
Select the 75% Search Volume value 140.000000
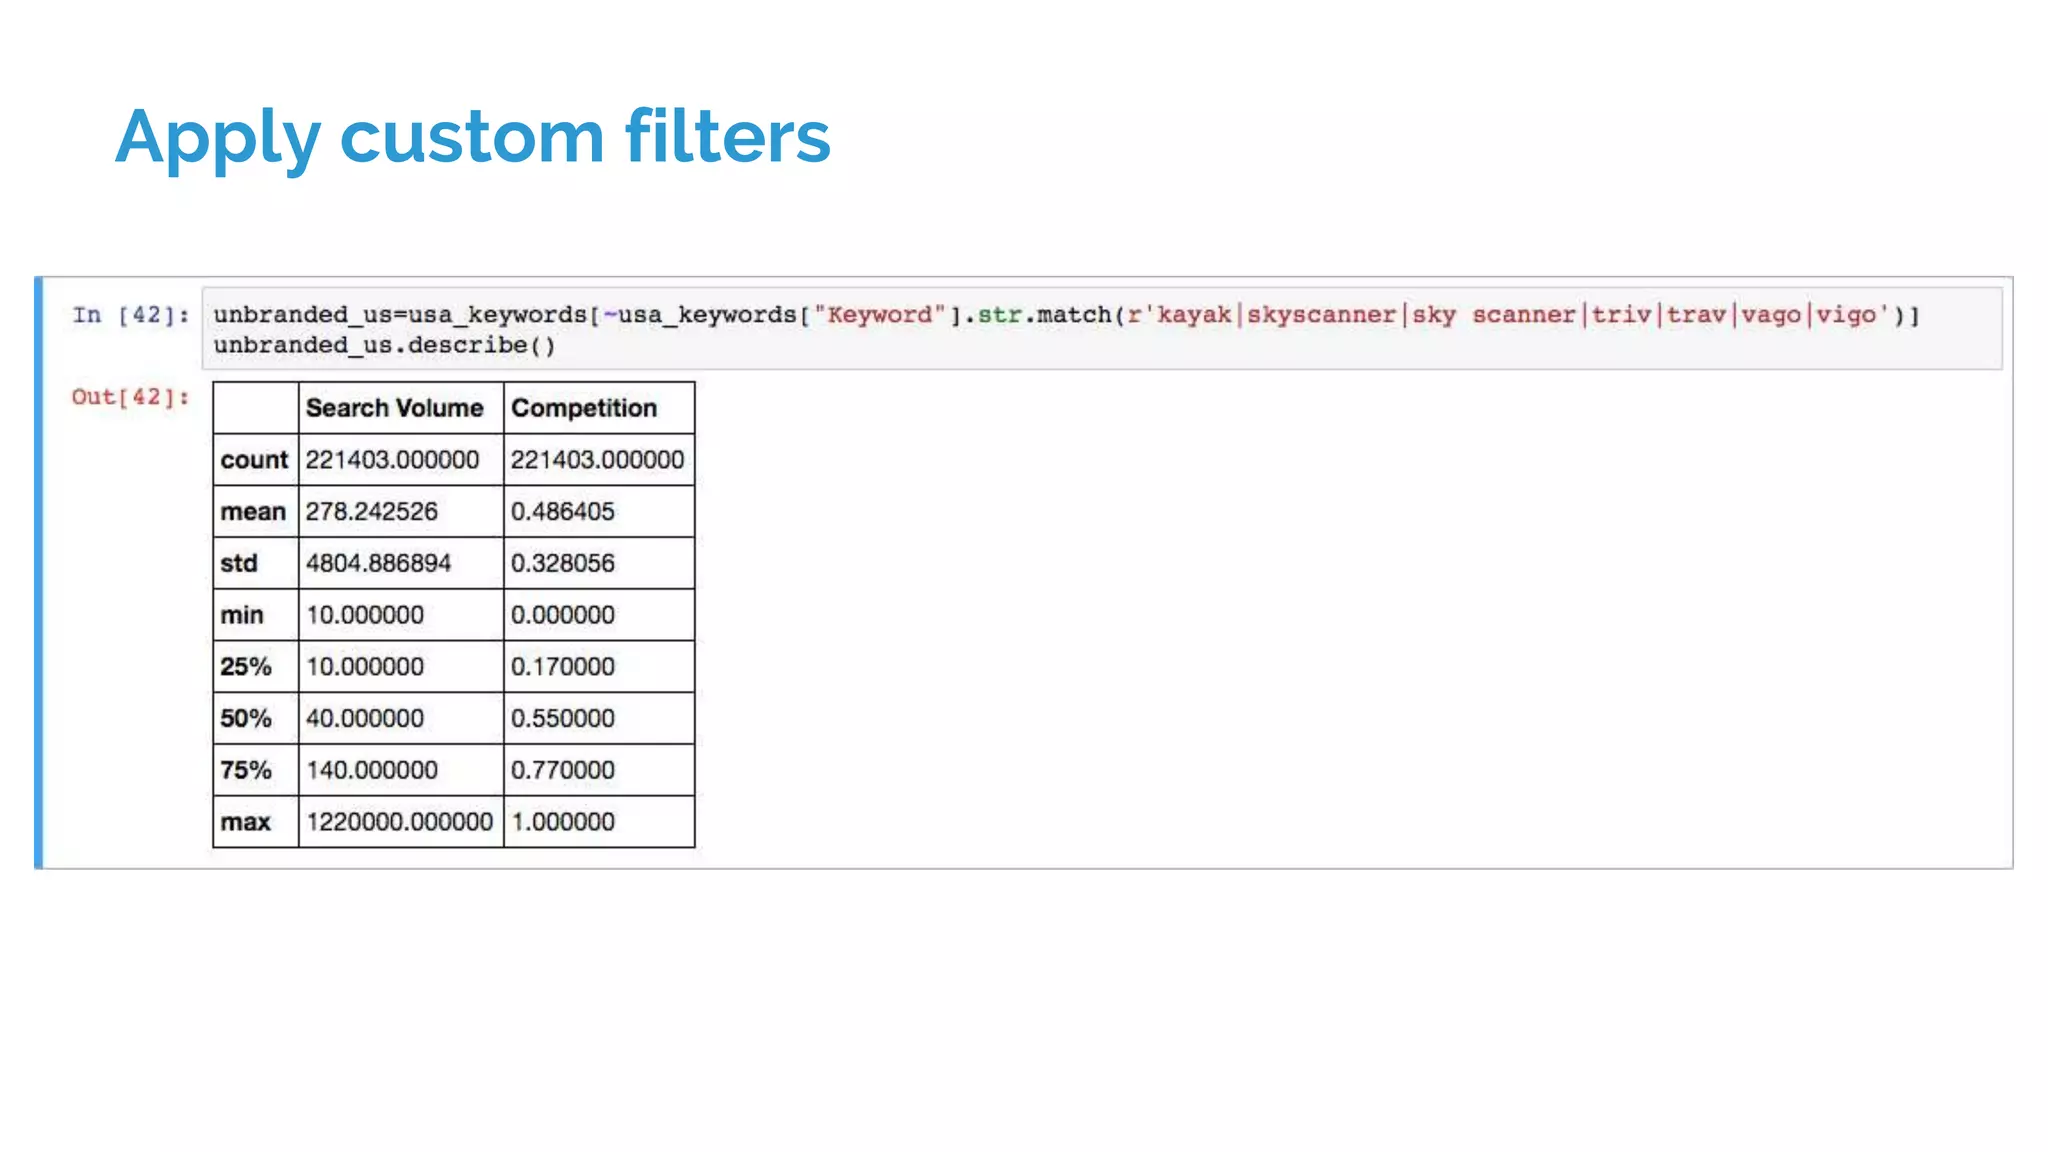[372, 770]
